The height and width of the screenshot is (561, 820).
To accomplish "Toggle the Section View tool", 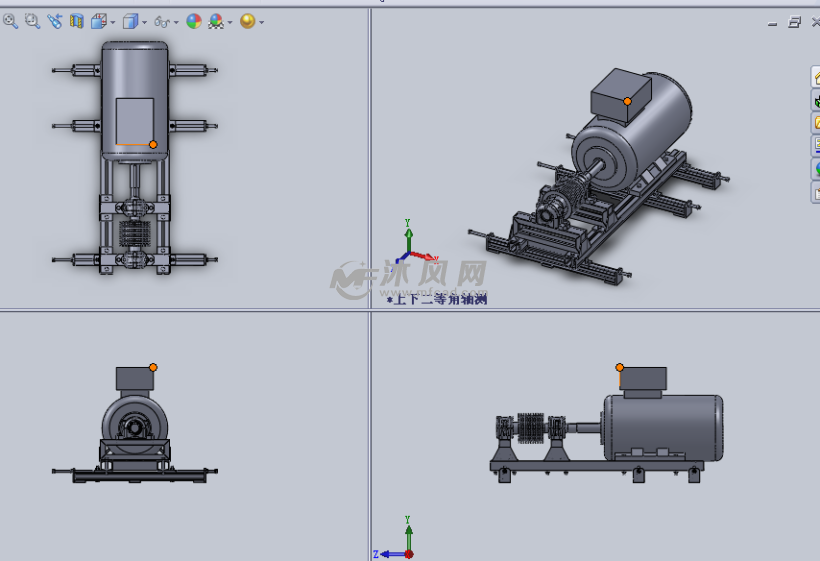I will 76,21.
